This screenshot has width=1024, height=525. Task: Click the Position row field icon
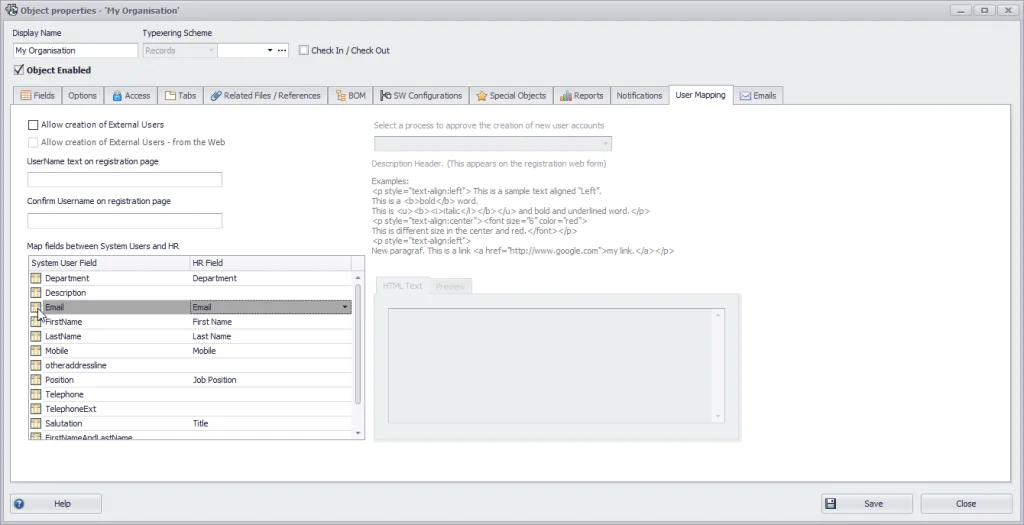coord(36,380)
